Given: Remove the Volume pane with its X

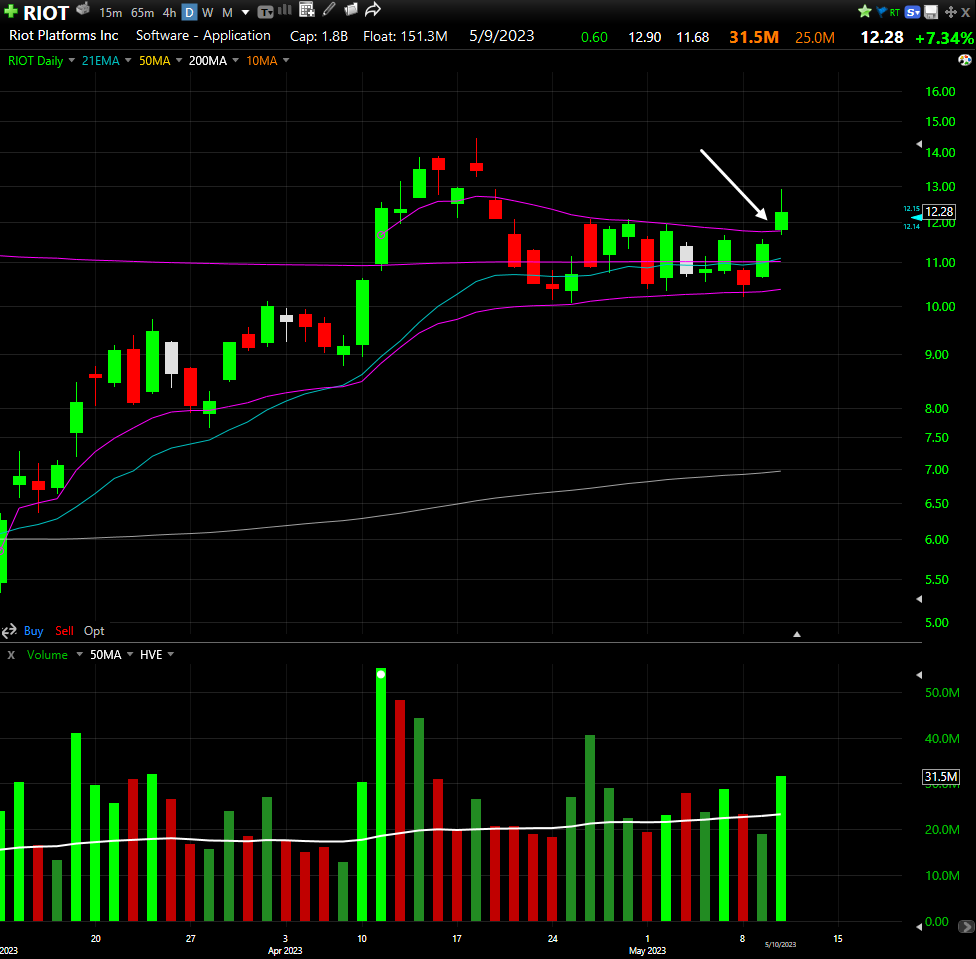Looking at the screenshot, I should 11,655.
